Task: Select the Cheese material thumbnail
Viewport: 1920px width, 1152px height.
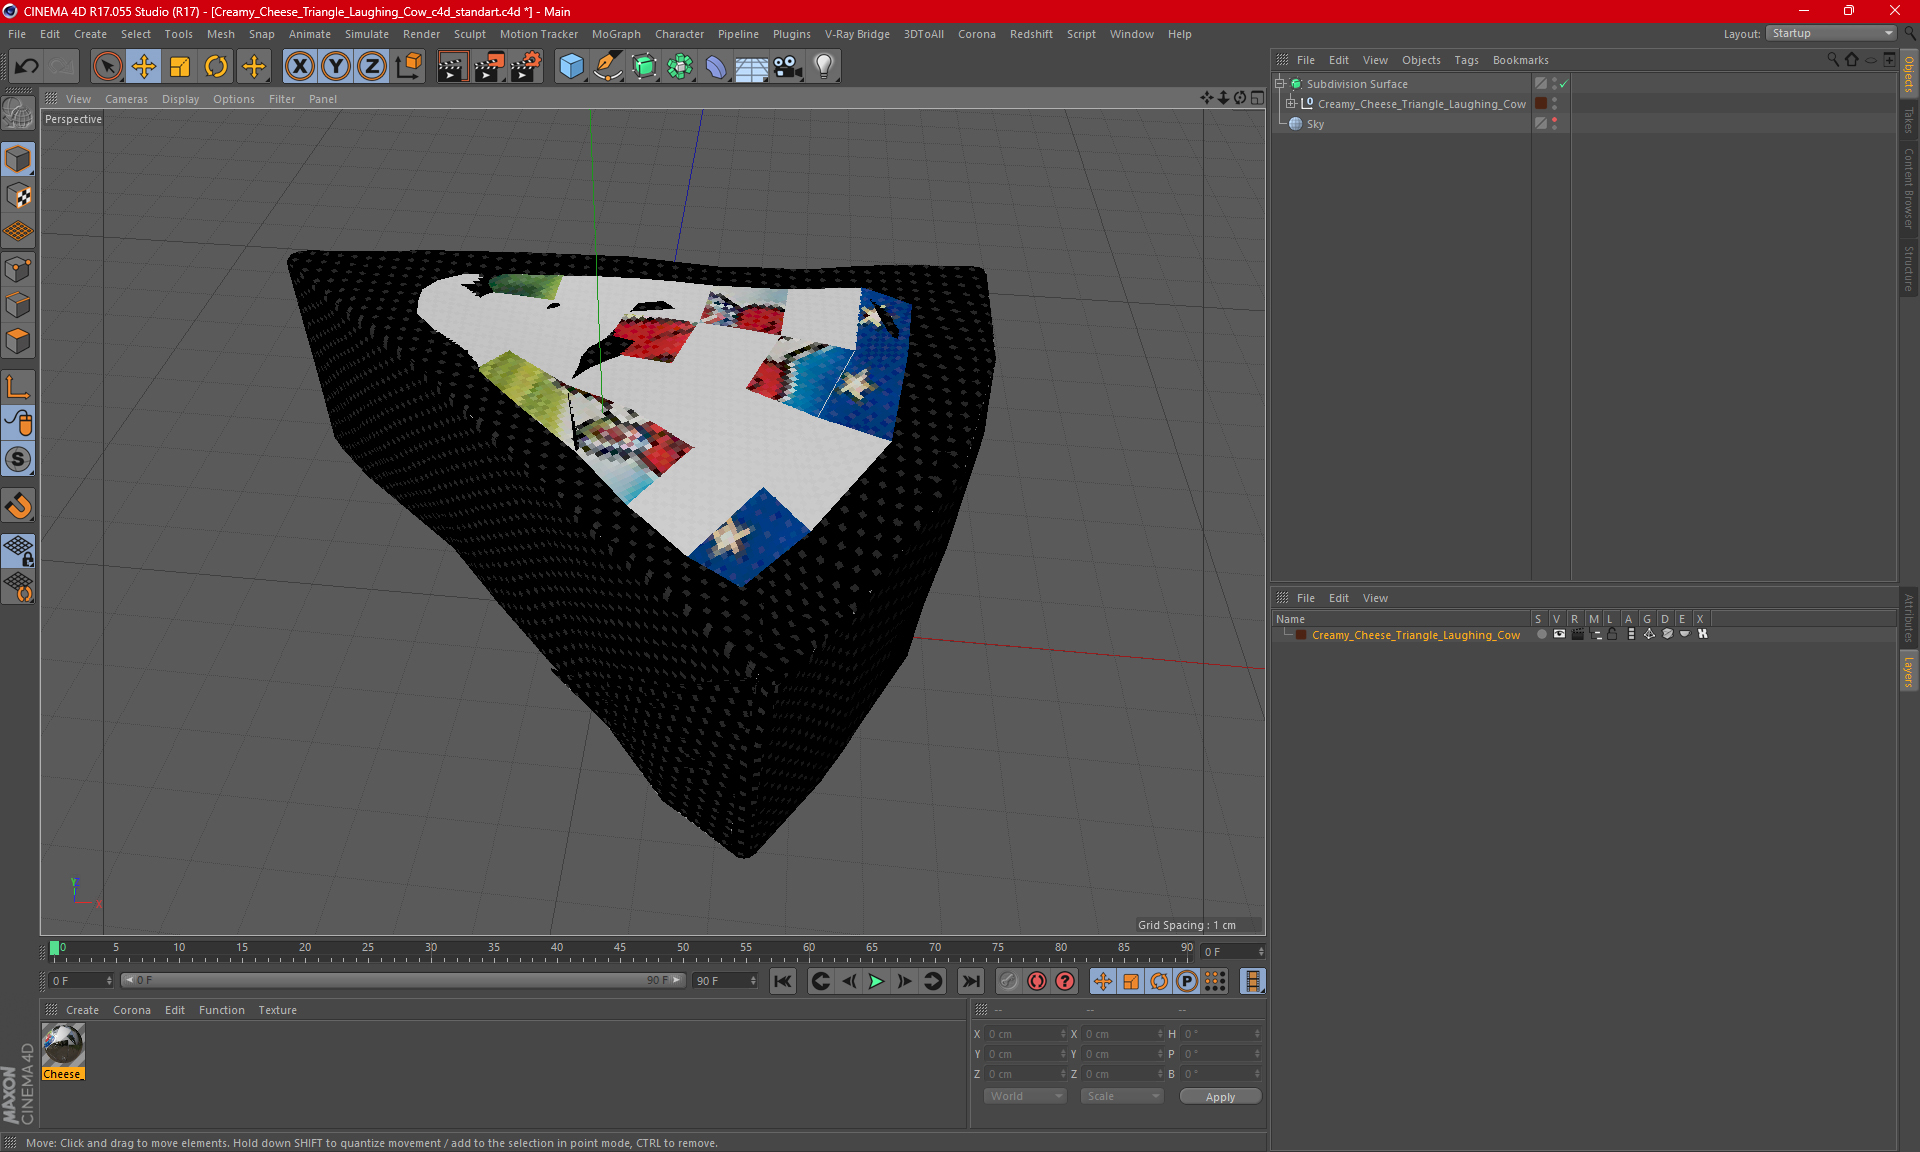Action: [63, 1046]
